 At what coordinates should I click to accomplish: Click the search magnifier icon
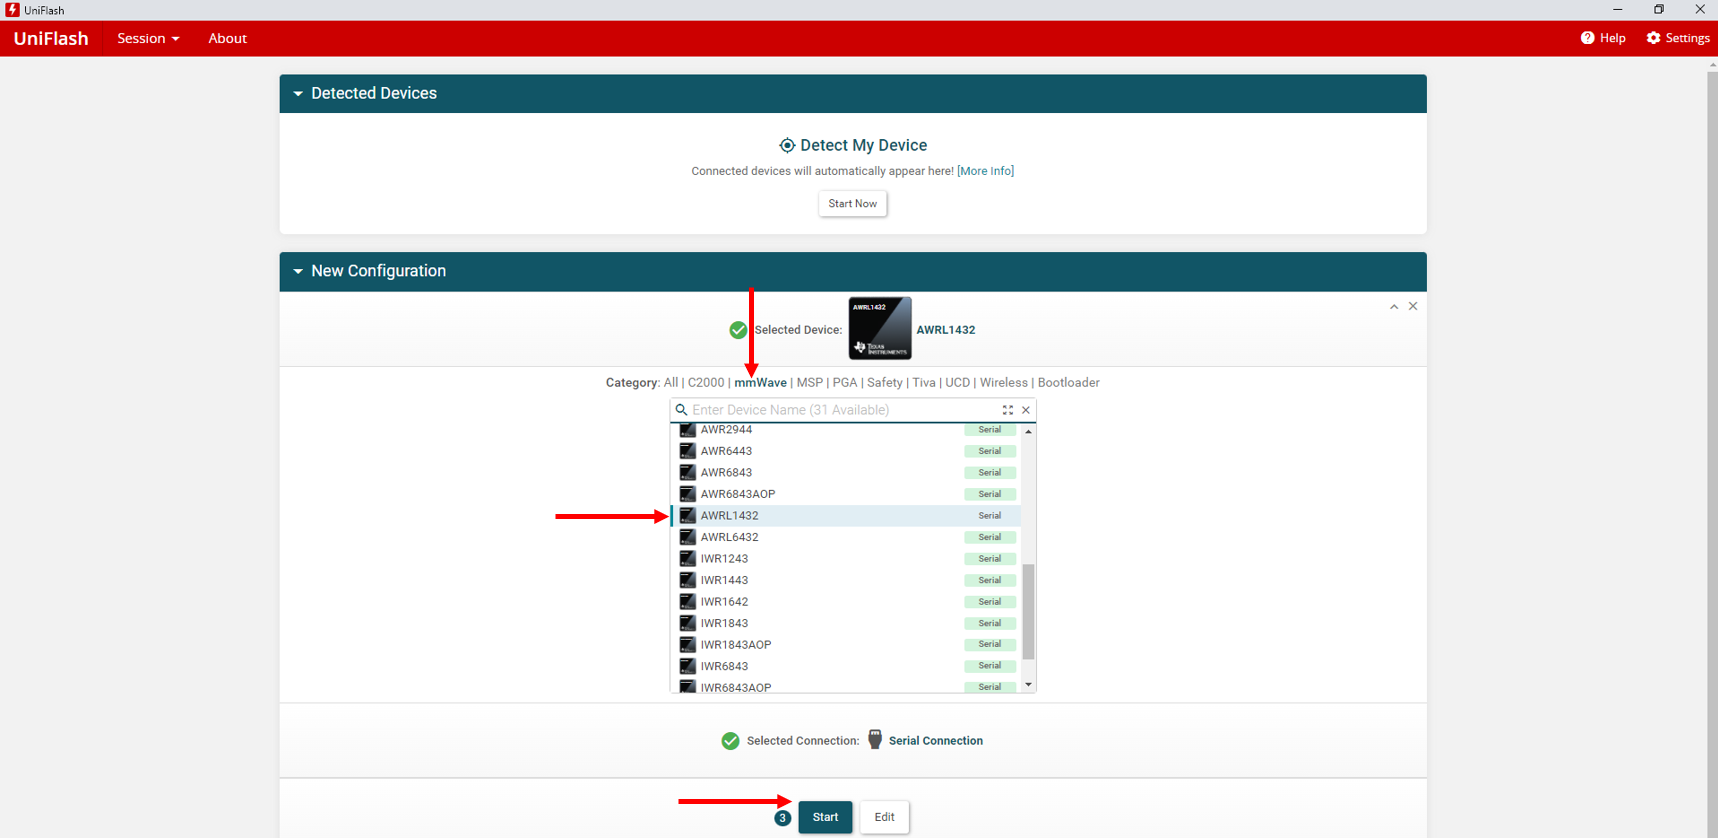click(681, 410)
